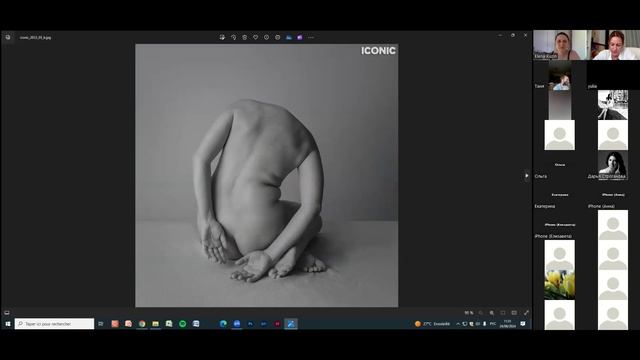Open the three-dot See more menu in Photos
Viewport: 640px width, 360px height.
coord(311,37)
